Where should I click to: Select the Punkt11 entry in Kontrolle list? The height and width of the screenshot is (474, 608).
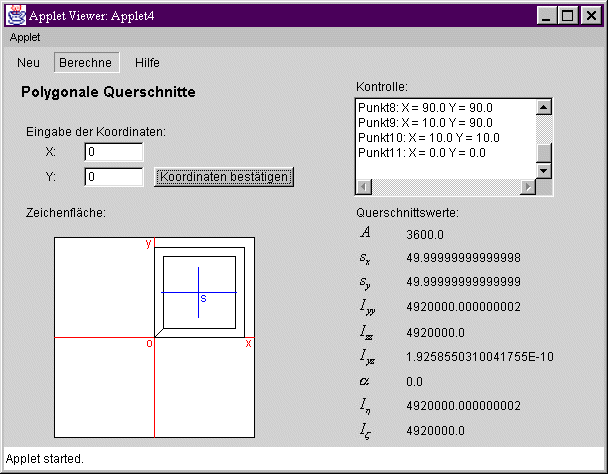click(421, 152)
